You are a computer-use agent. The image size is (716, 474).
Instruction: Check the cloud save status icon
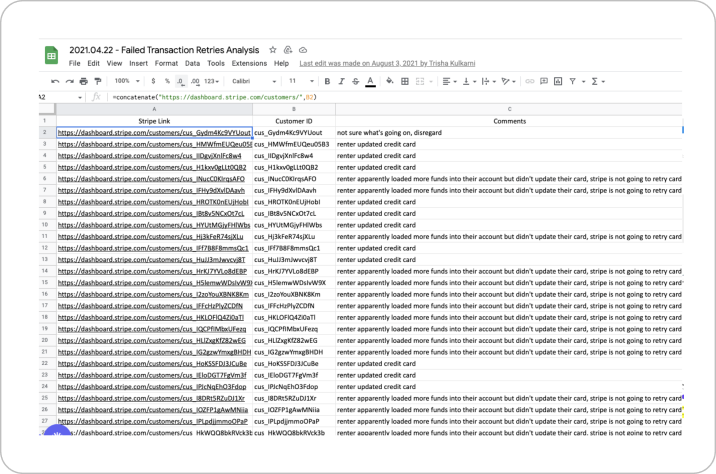pyautogui.click(x=303, y=50)
